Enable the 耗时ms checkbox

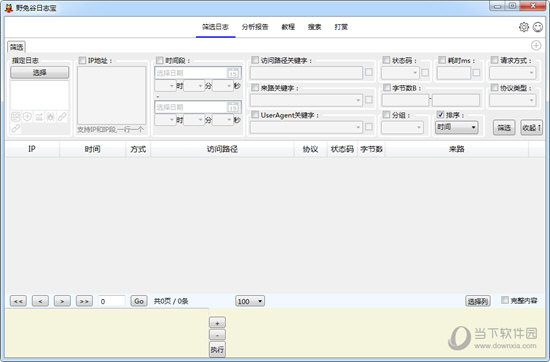coord(442,60)
